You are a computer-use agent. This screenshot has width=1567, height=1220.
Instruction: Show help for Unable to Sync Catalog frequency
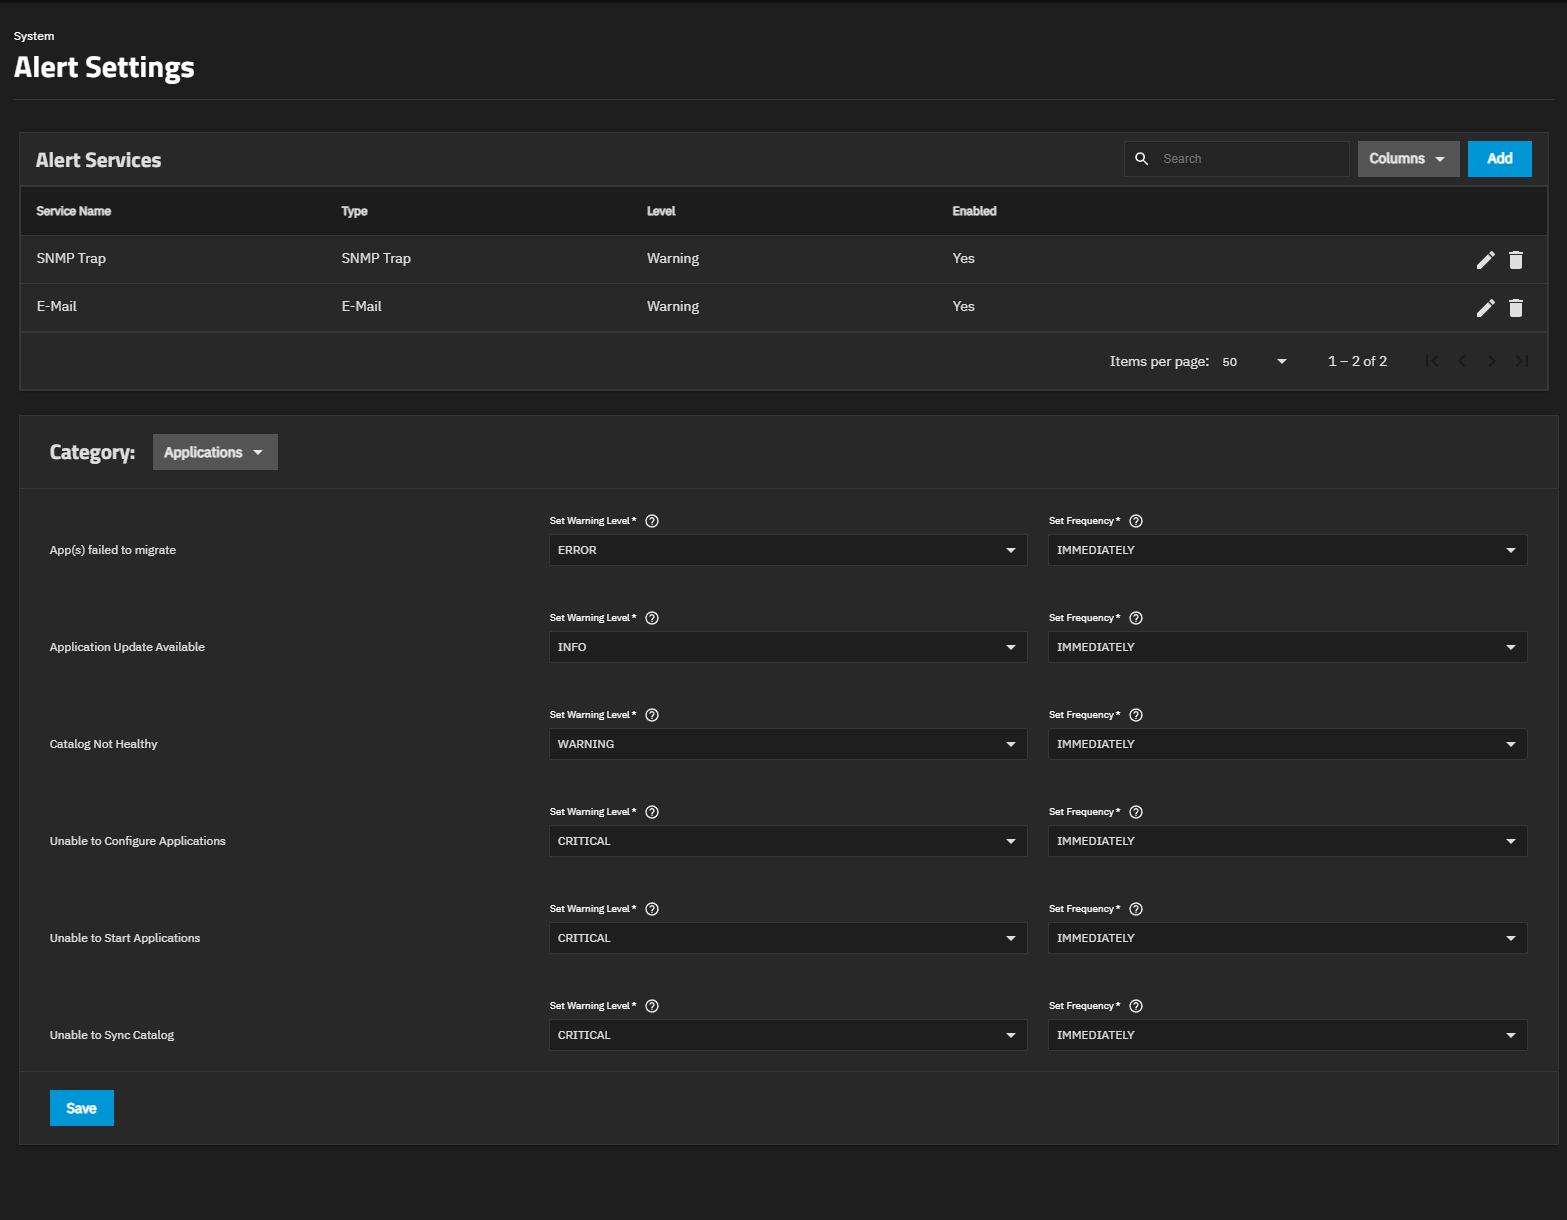coord(1136,1006)
